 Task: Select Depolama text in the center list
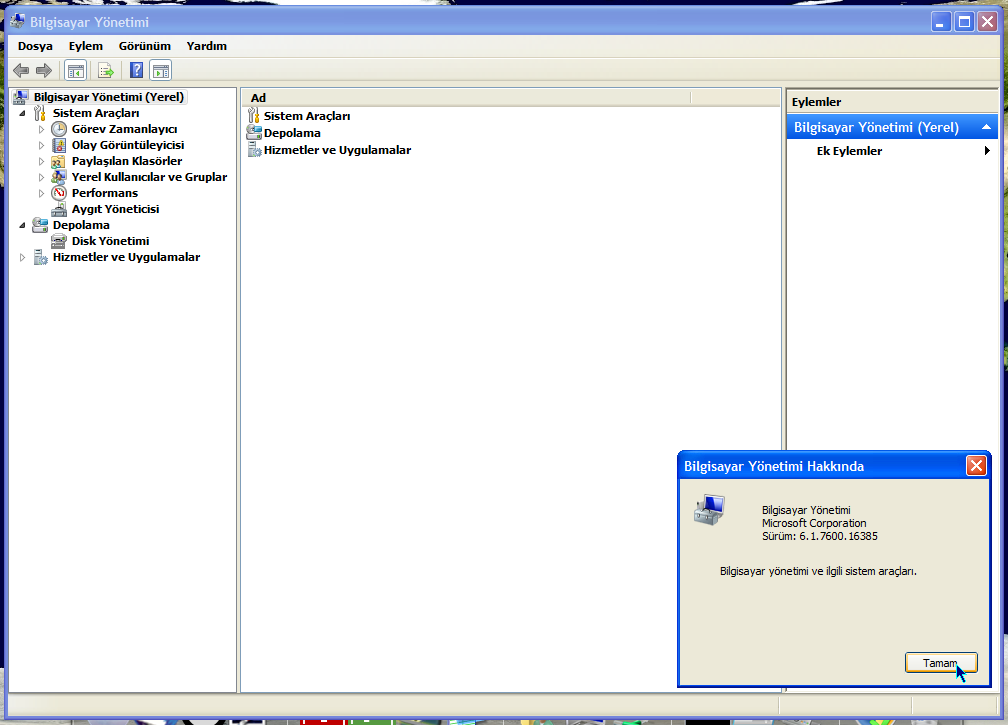pos(292,133)
